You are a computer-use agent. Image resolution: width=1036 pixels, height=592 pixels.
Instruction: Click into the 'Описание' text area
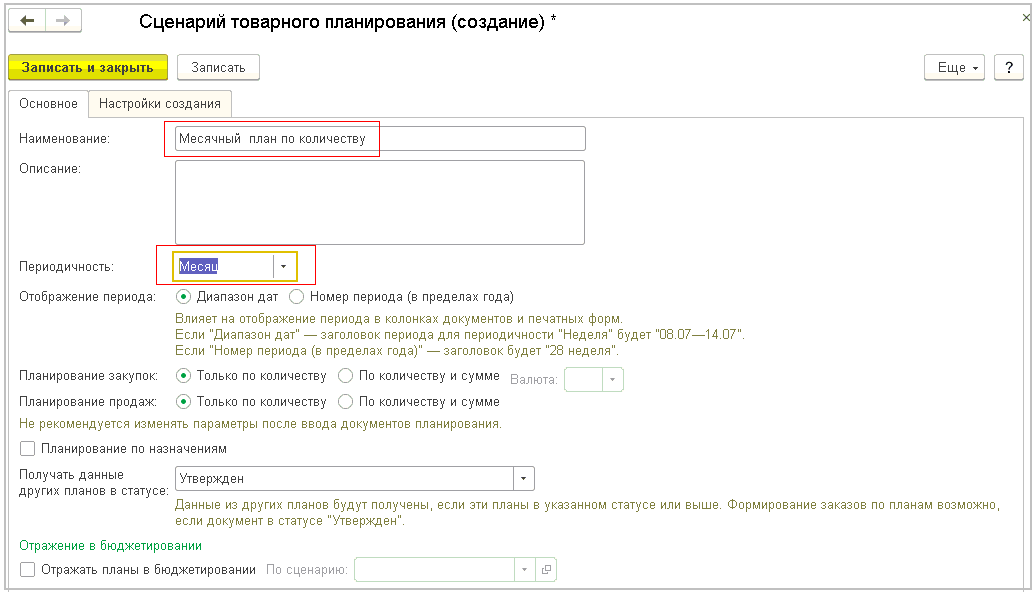[380, 202]
